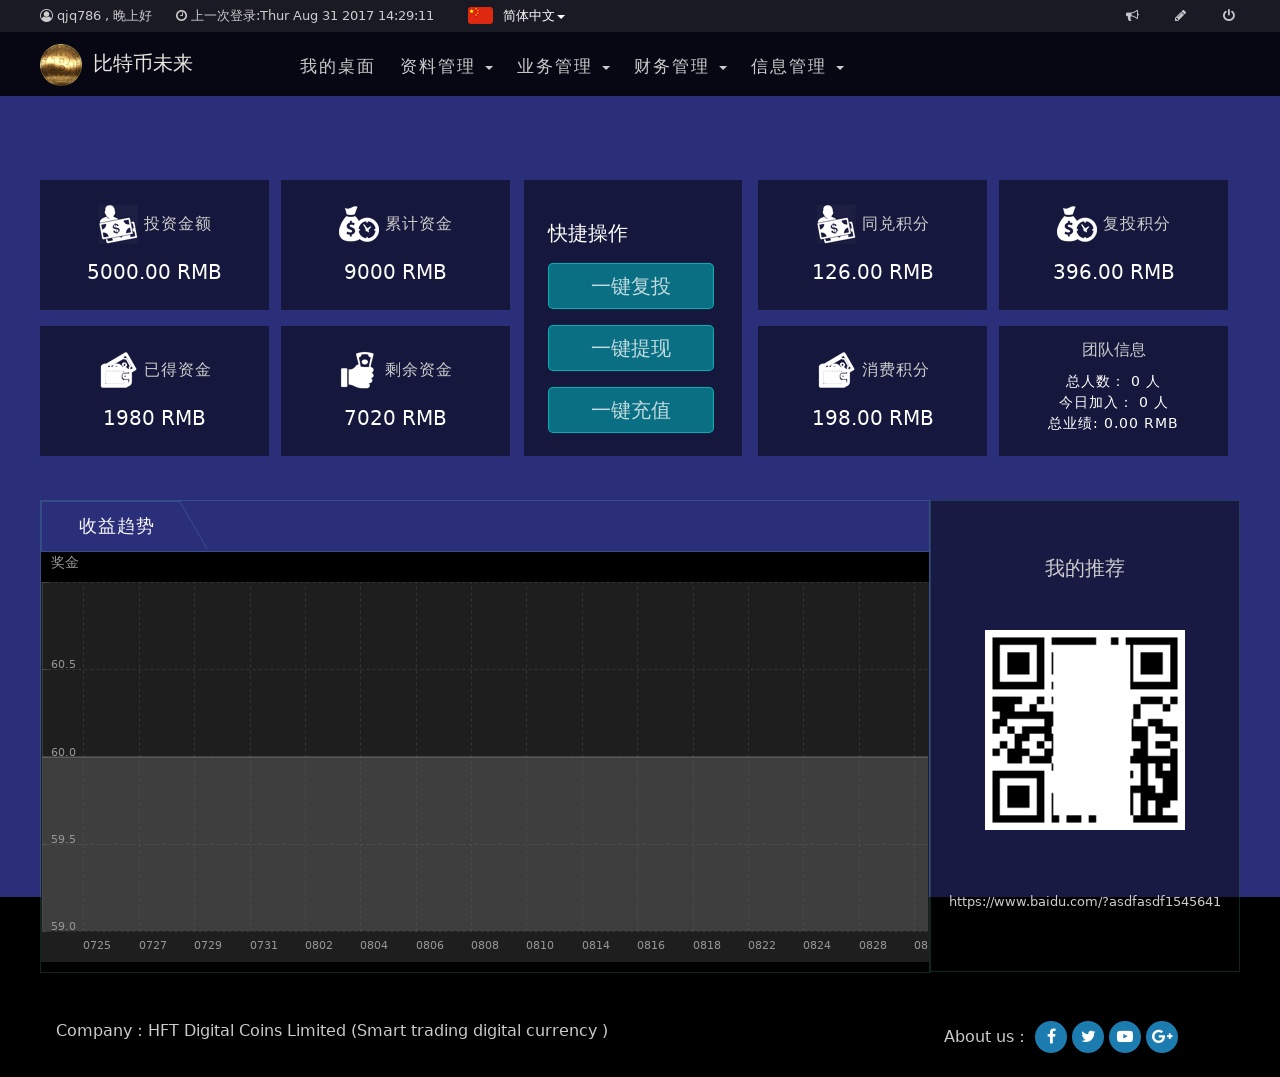Click the clock icon beside last login time
Image resolution: width=1280 pixels, height=1077 pixels.
pyautogui.click(x=181, y=16)
